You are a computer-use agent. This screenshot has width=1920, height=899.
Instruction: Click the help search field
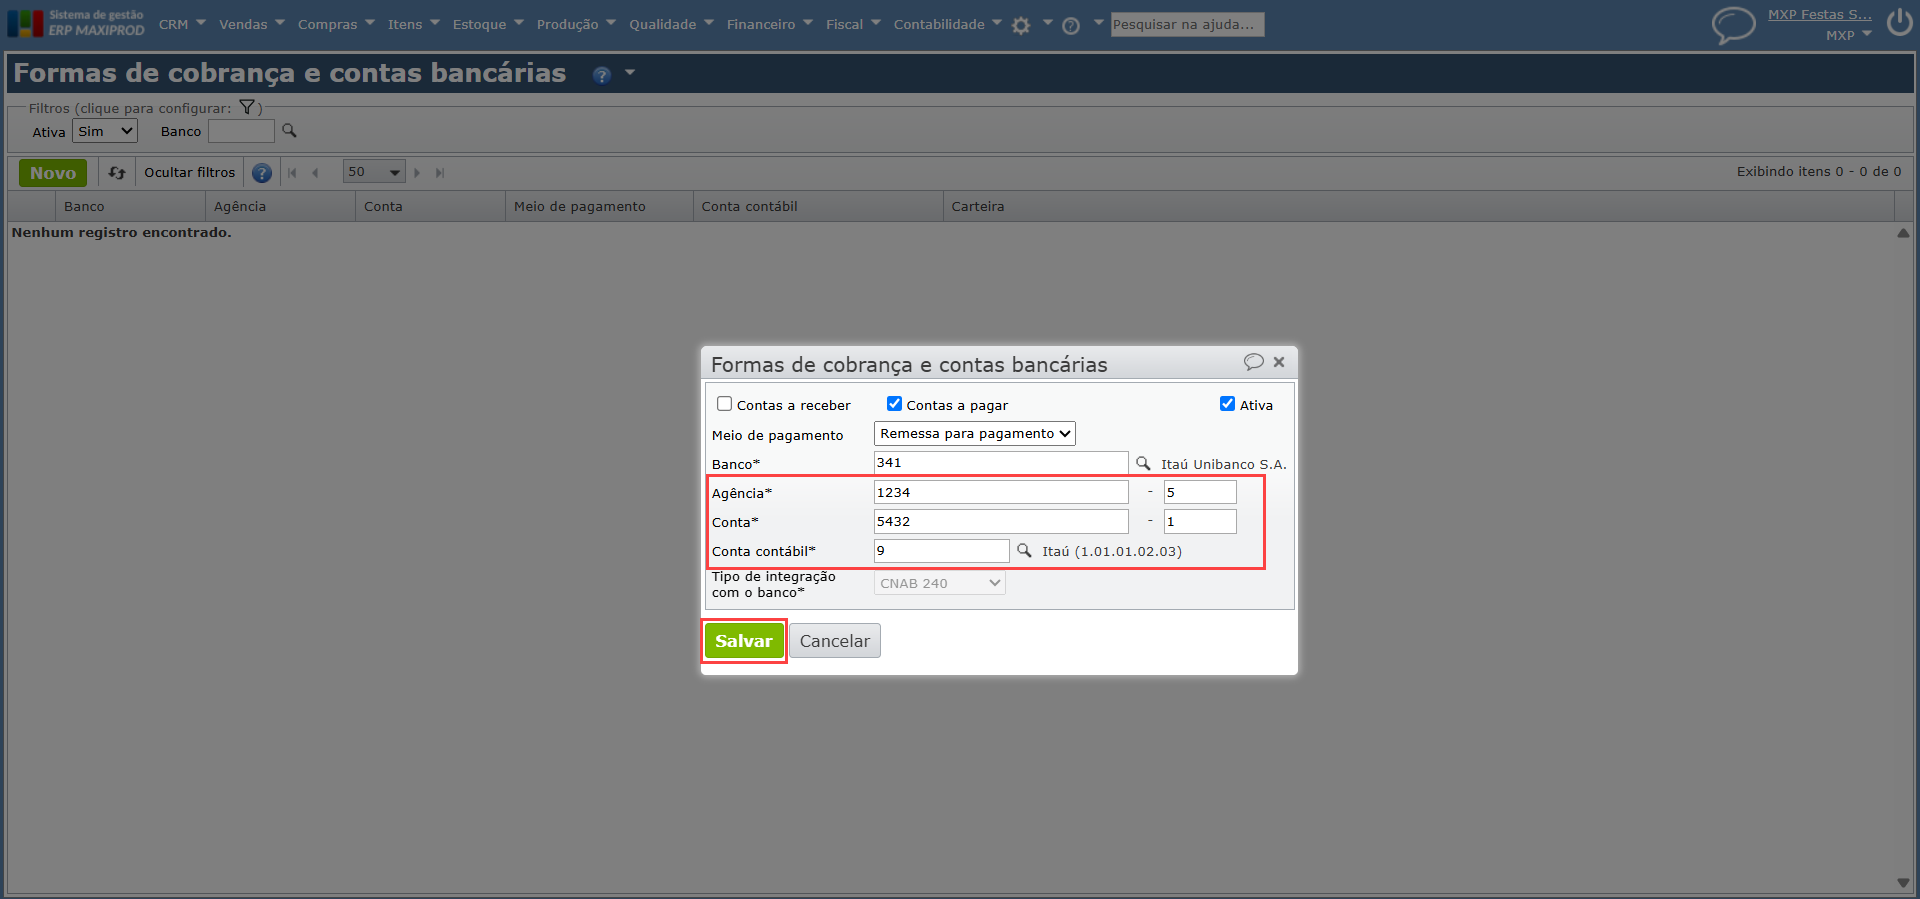[1187, 24]
